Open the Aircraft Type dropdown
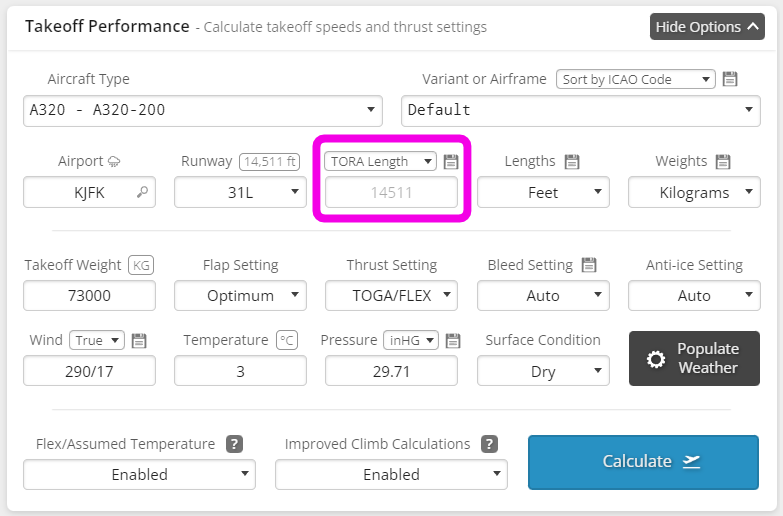This screenshot has height=516, width=783. tap(202, 110)
